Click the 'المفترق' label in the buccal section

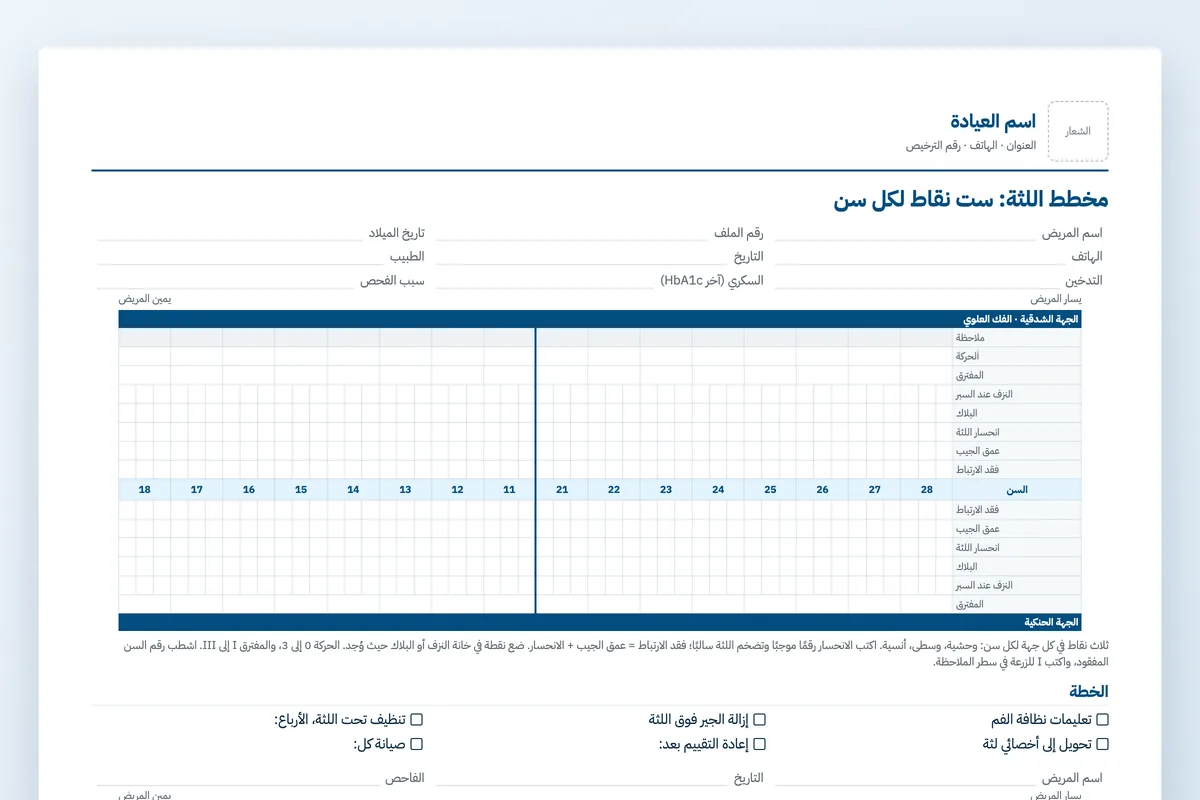(x=969, y=376)
